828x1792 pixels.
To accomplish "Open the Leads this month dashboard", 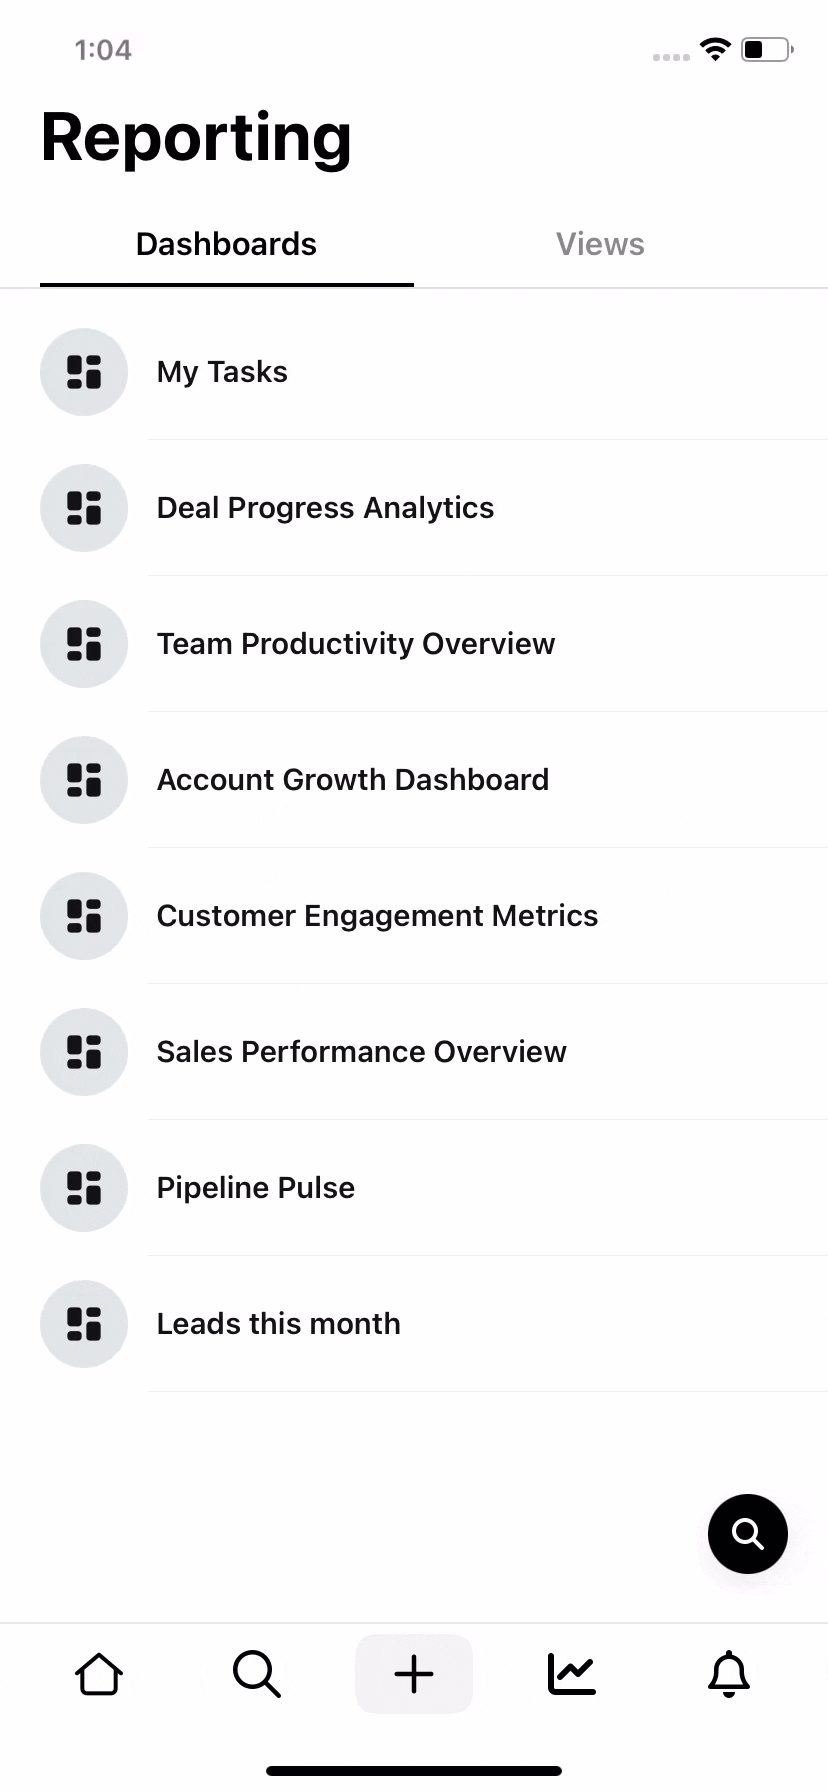I will coord(414,1324).
